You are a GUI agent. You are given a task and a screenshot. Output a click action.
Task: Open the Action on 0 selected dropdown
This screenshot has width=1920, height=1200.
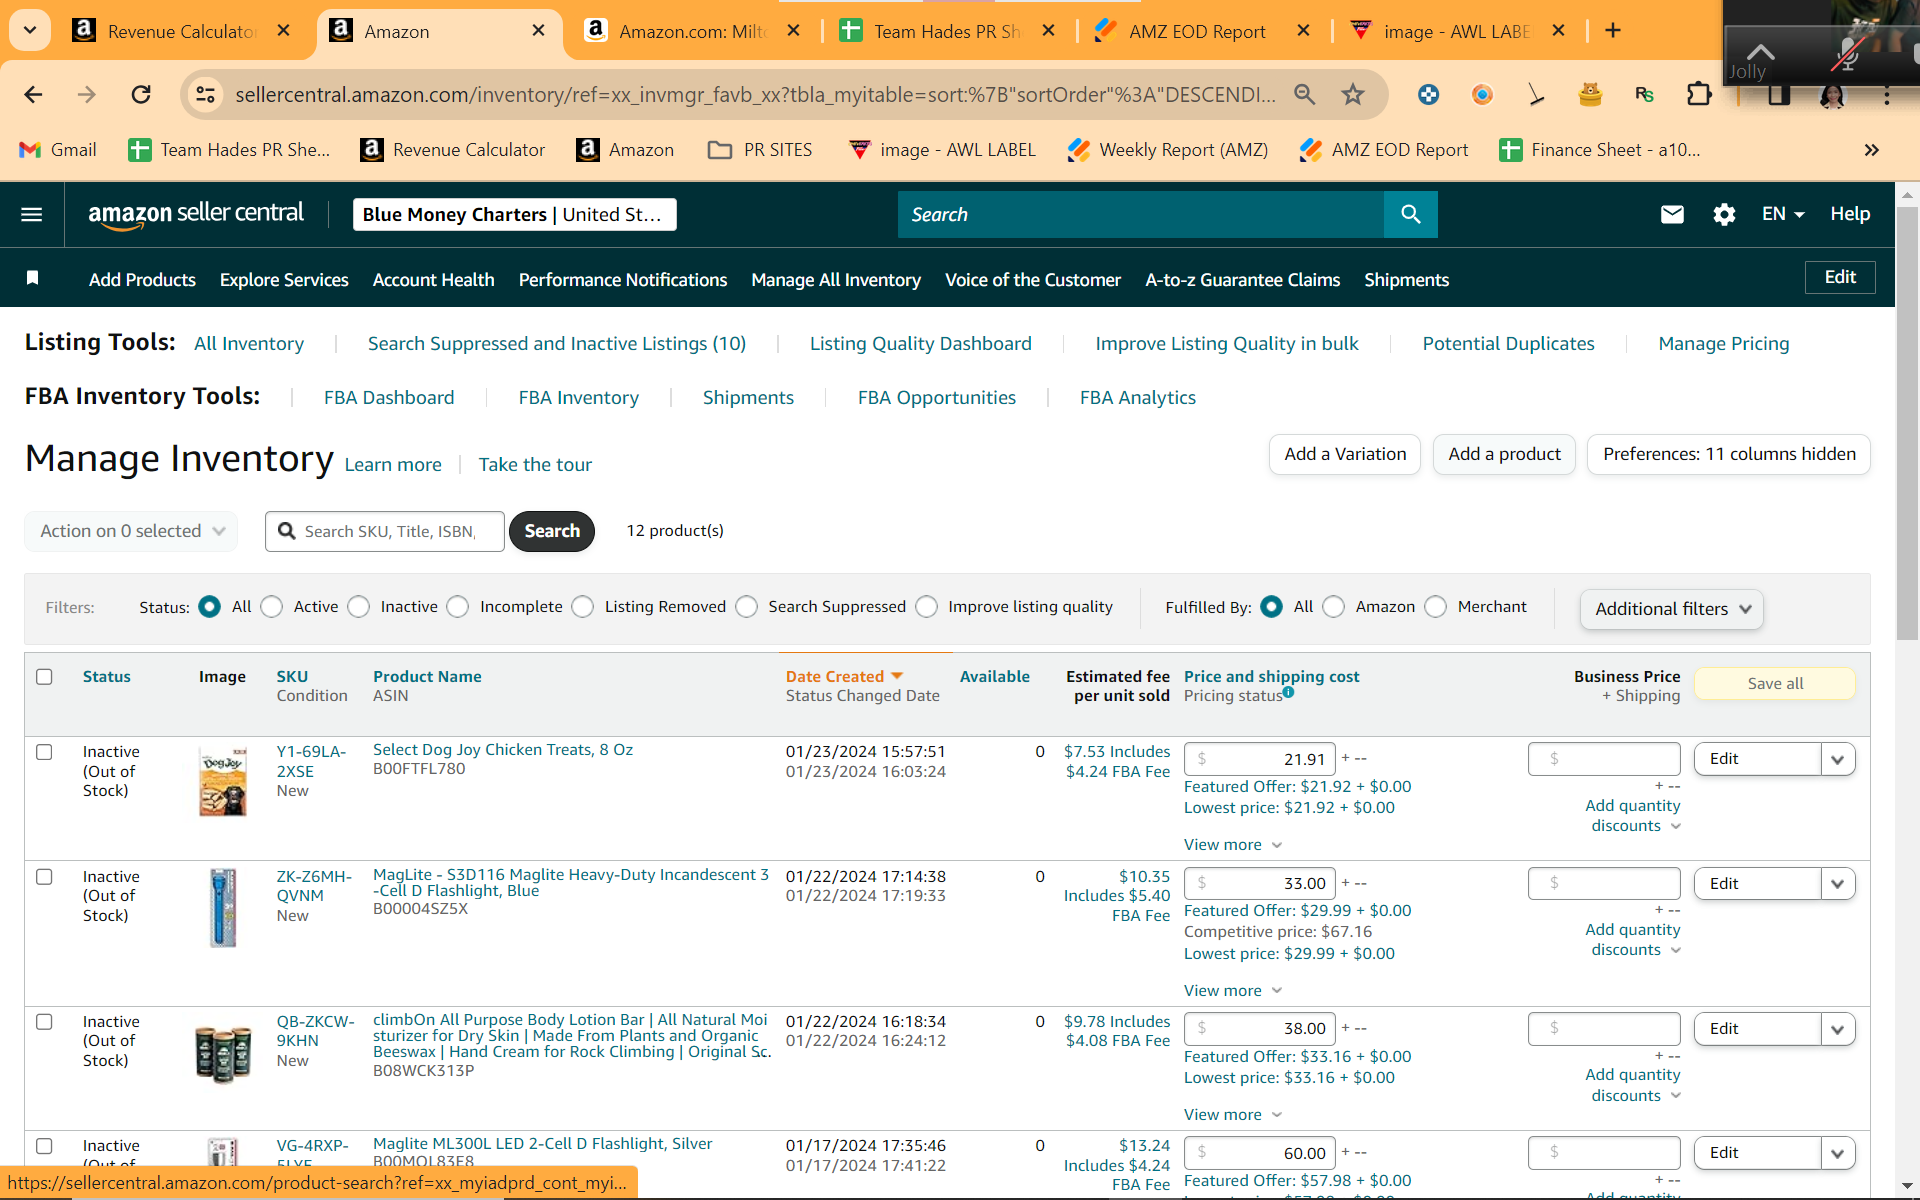pos(131,531)
